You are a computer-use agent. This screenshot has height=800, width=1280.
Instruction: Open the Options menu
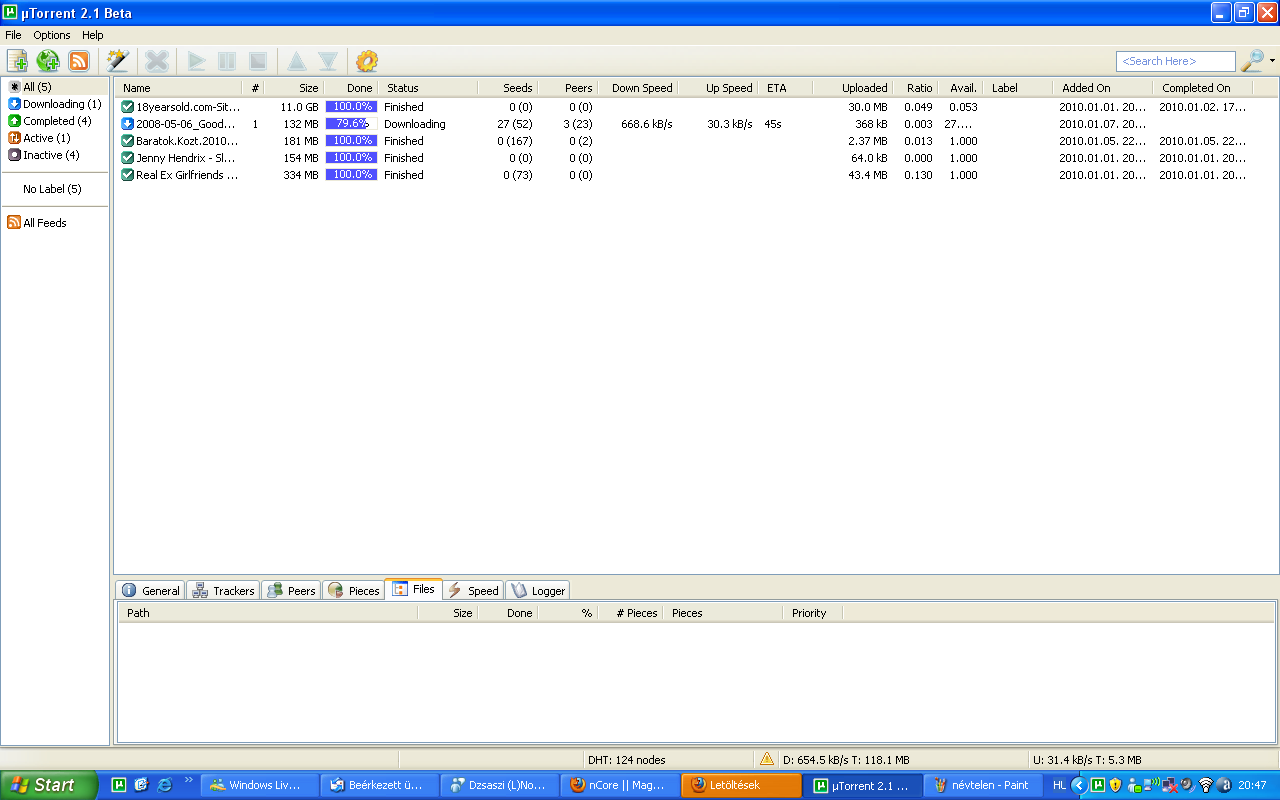point(52,35)
